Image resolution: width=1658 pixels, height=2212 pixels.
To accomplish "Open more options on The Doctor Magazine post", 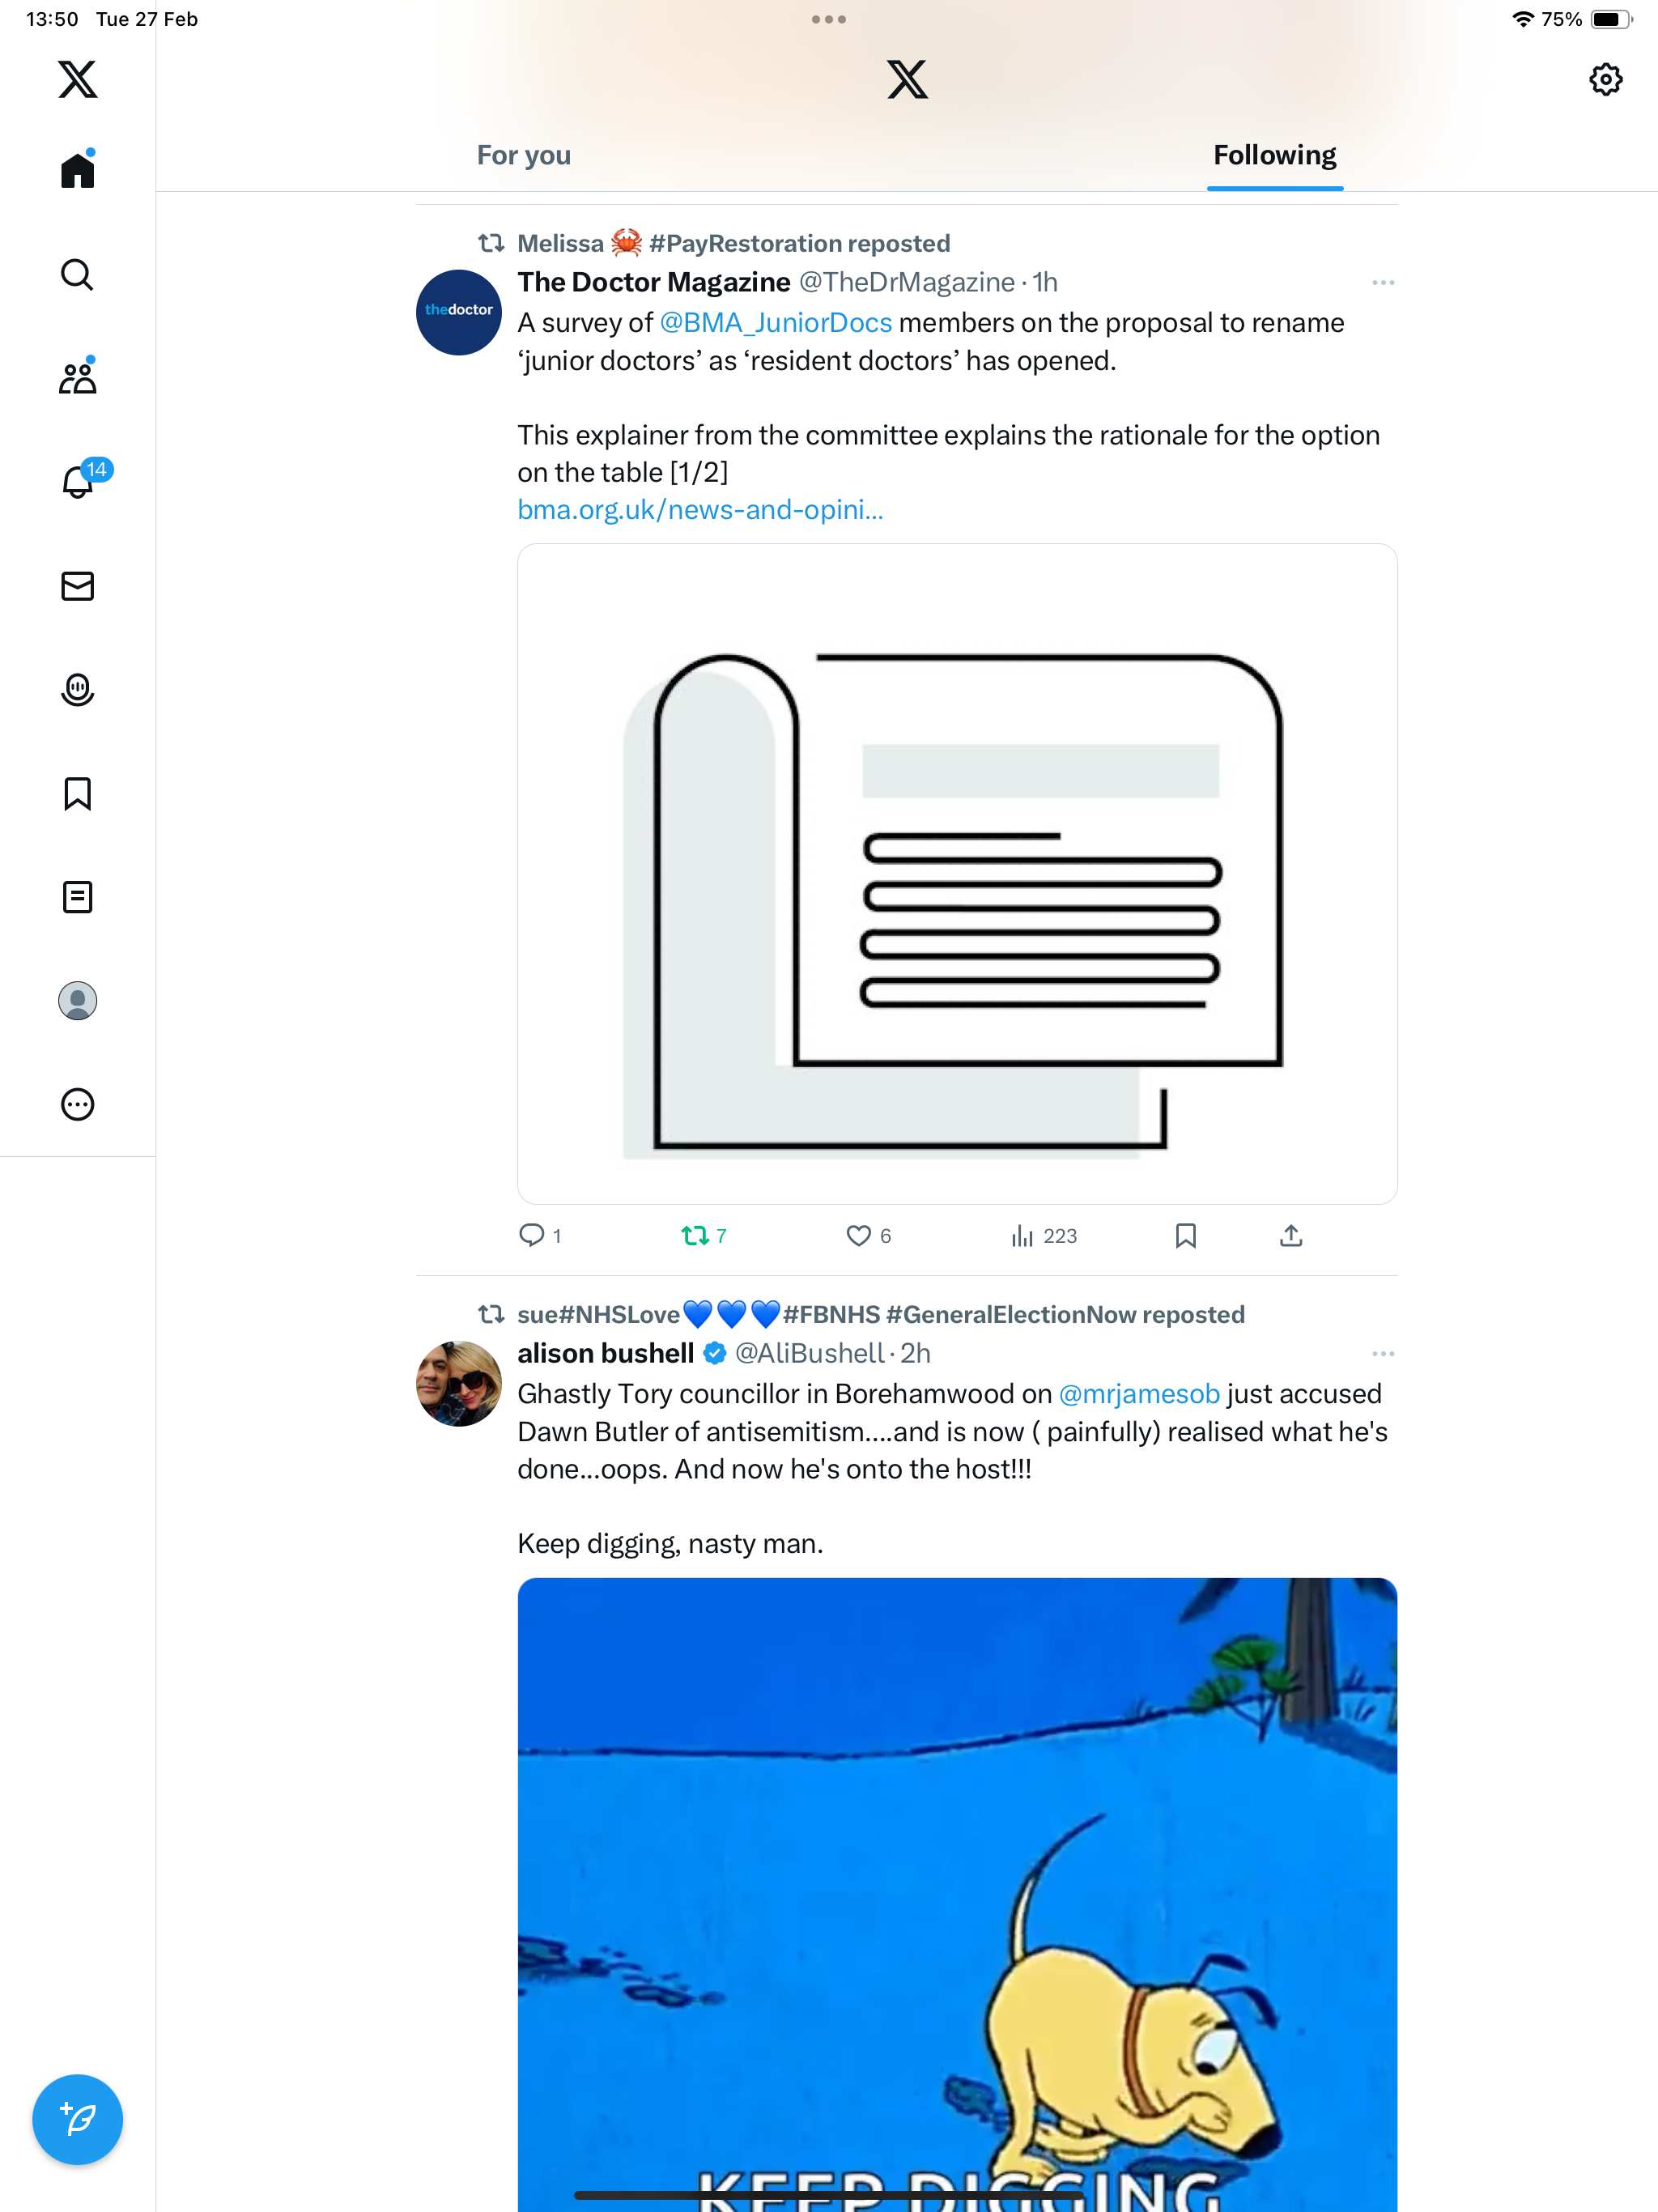I will tap(1383, 283).
